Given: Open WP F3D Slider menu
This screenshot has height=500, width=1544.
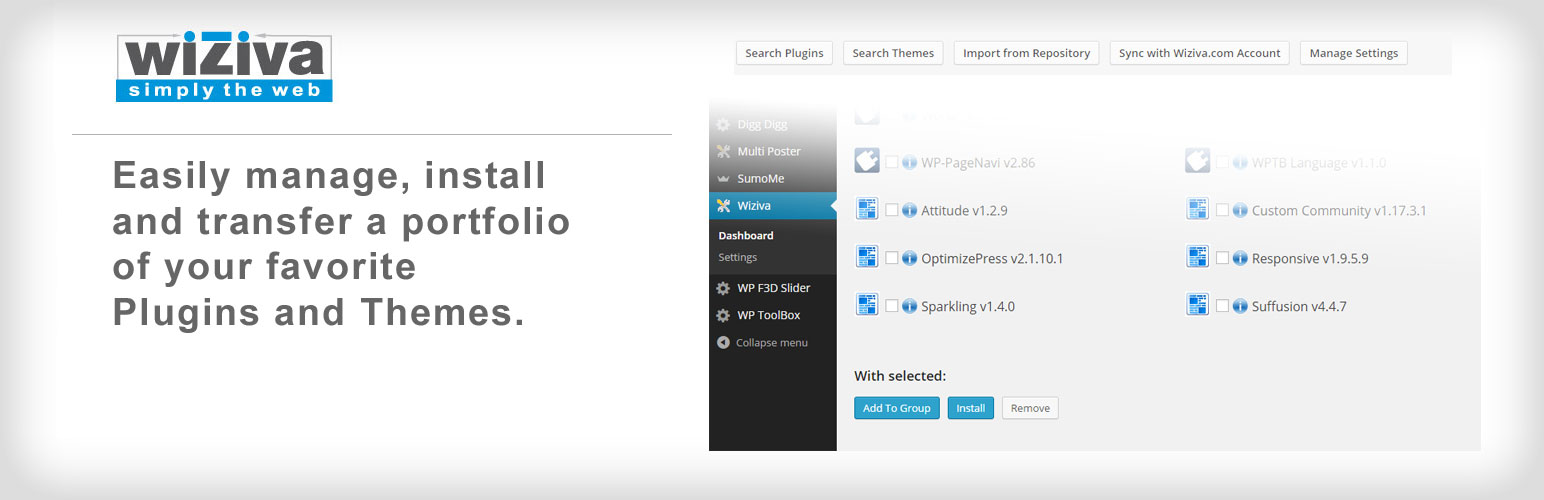Looking at the screenshot, I should coord(773,288).
